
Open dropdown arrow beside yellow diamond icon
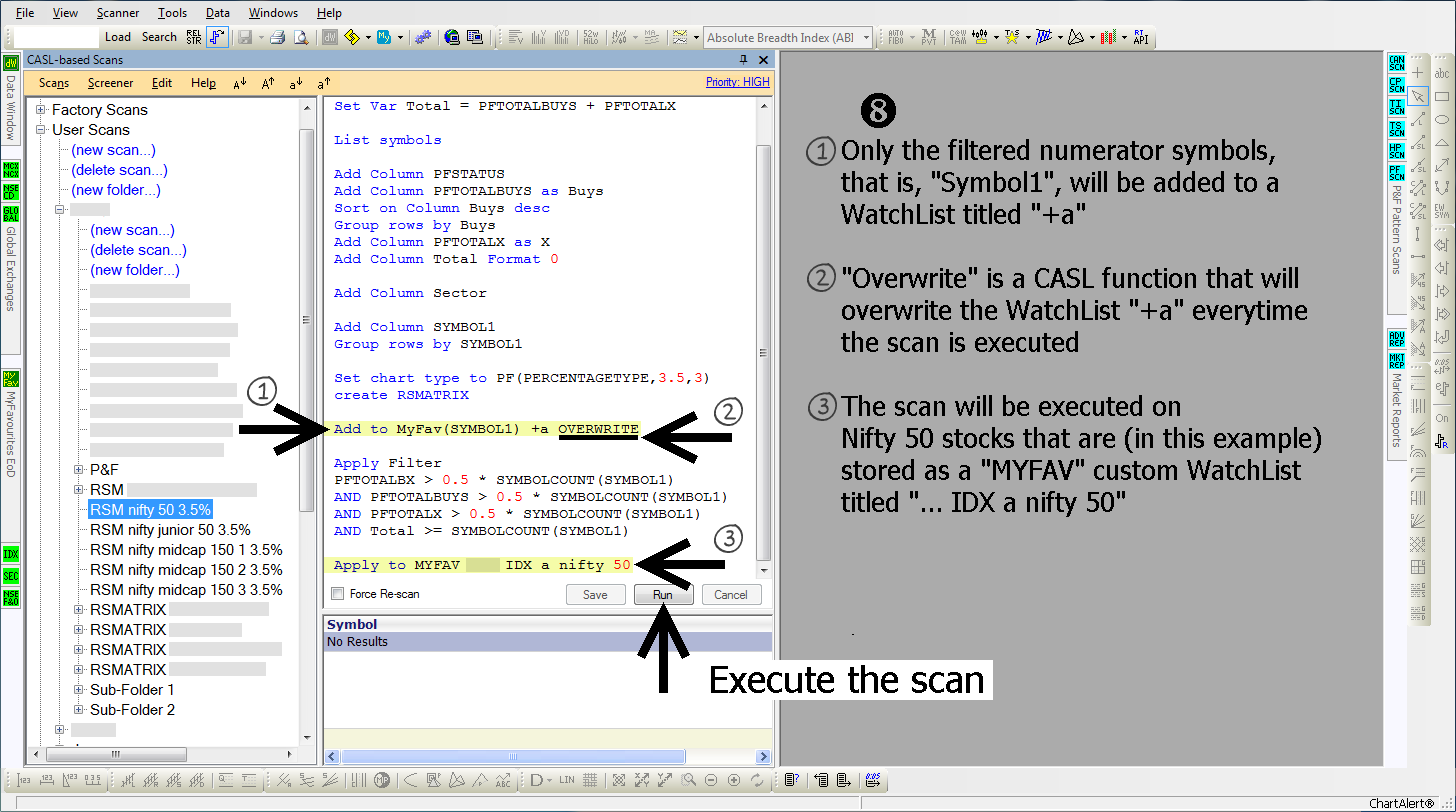[368, 37]
